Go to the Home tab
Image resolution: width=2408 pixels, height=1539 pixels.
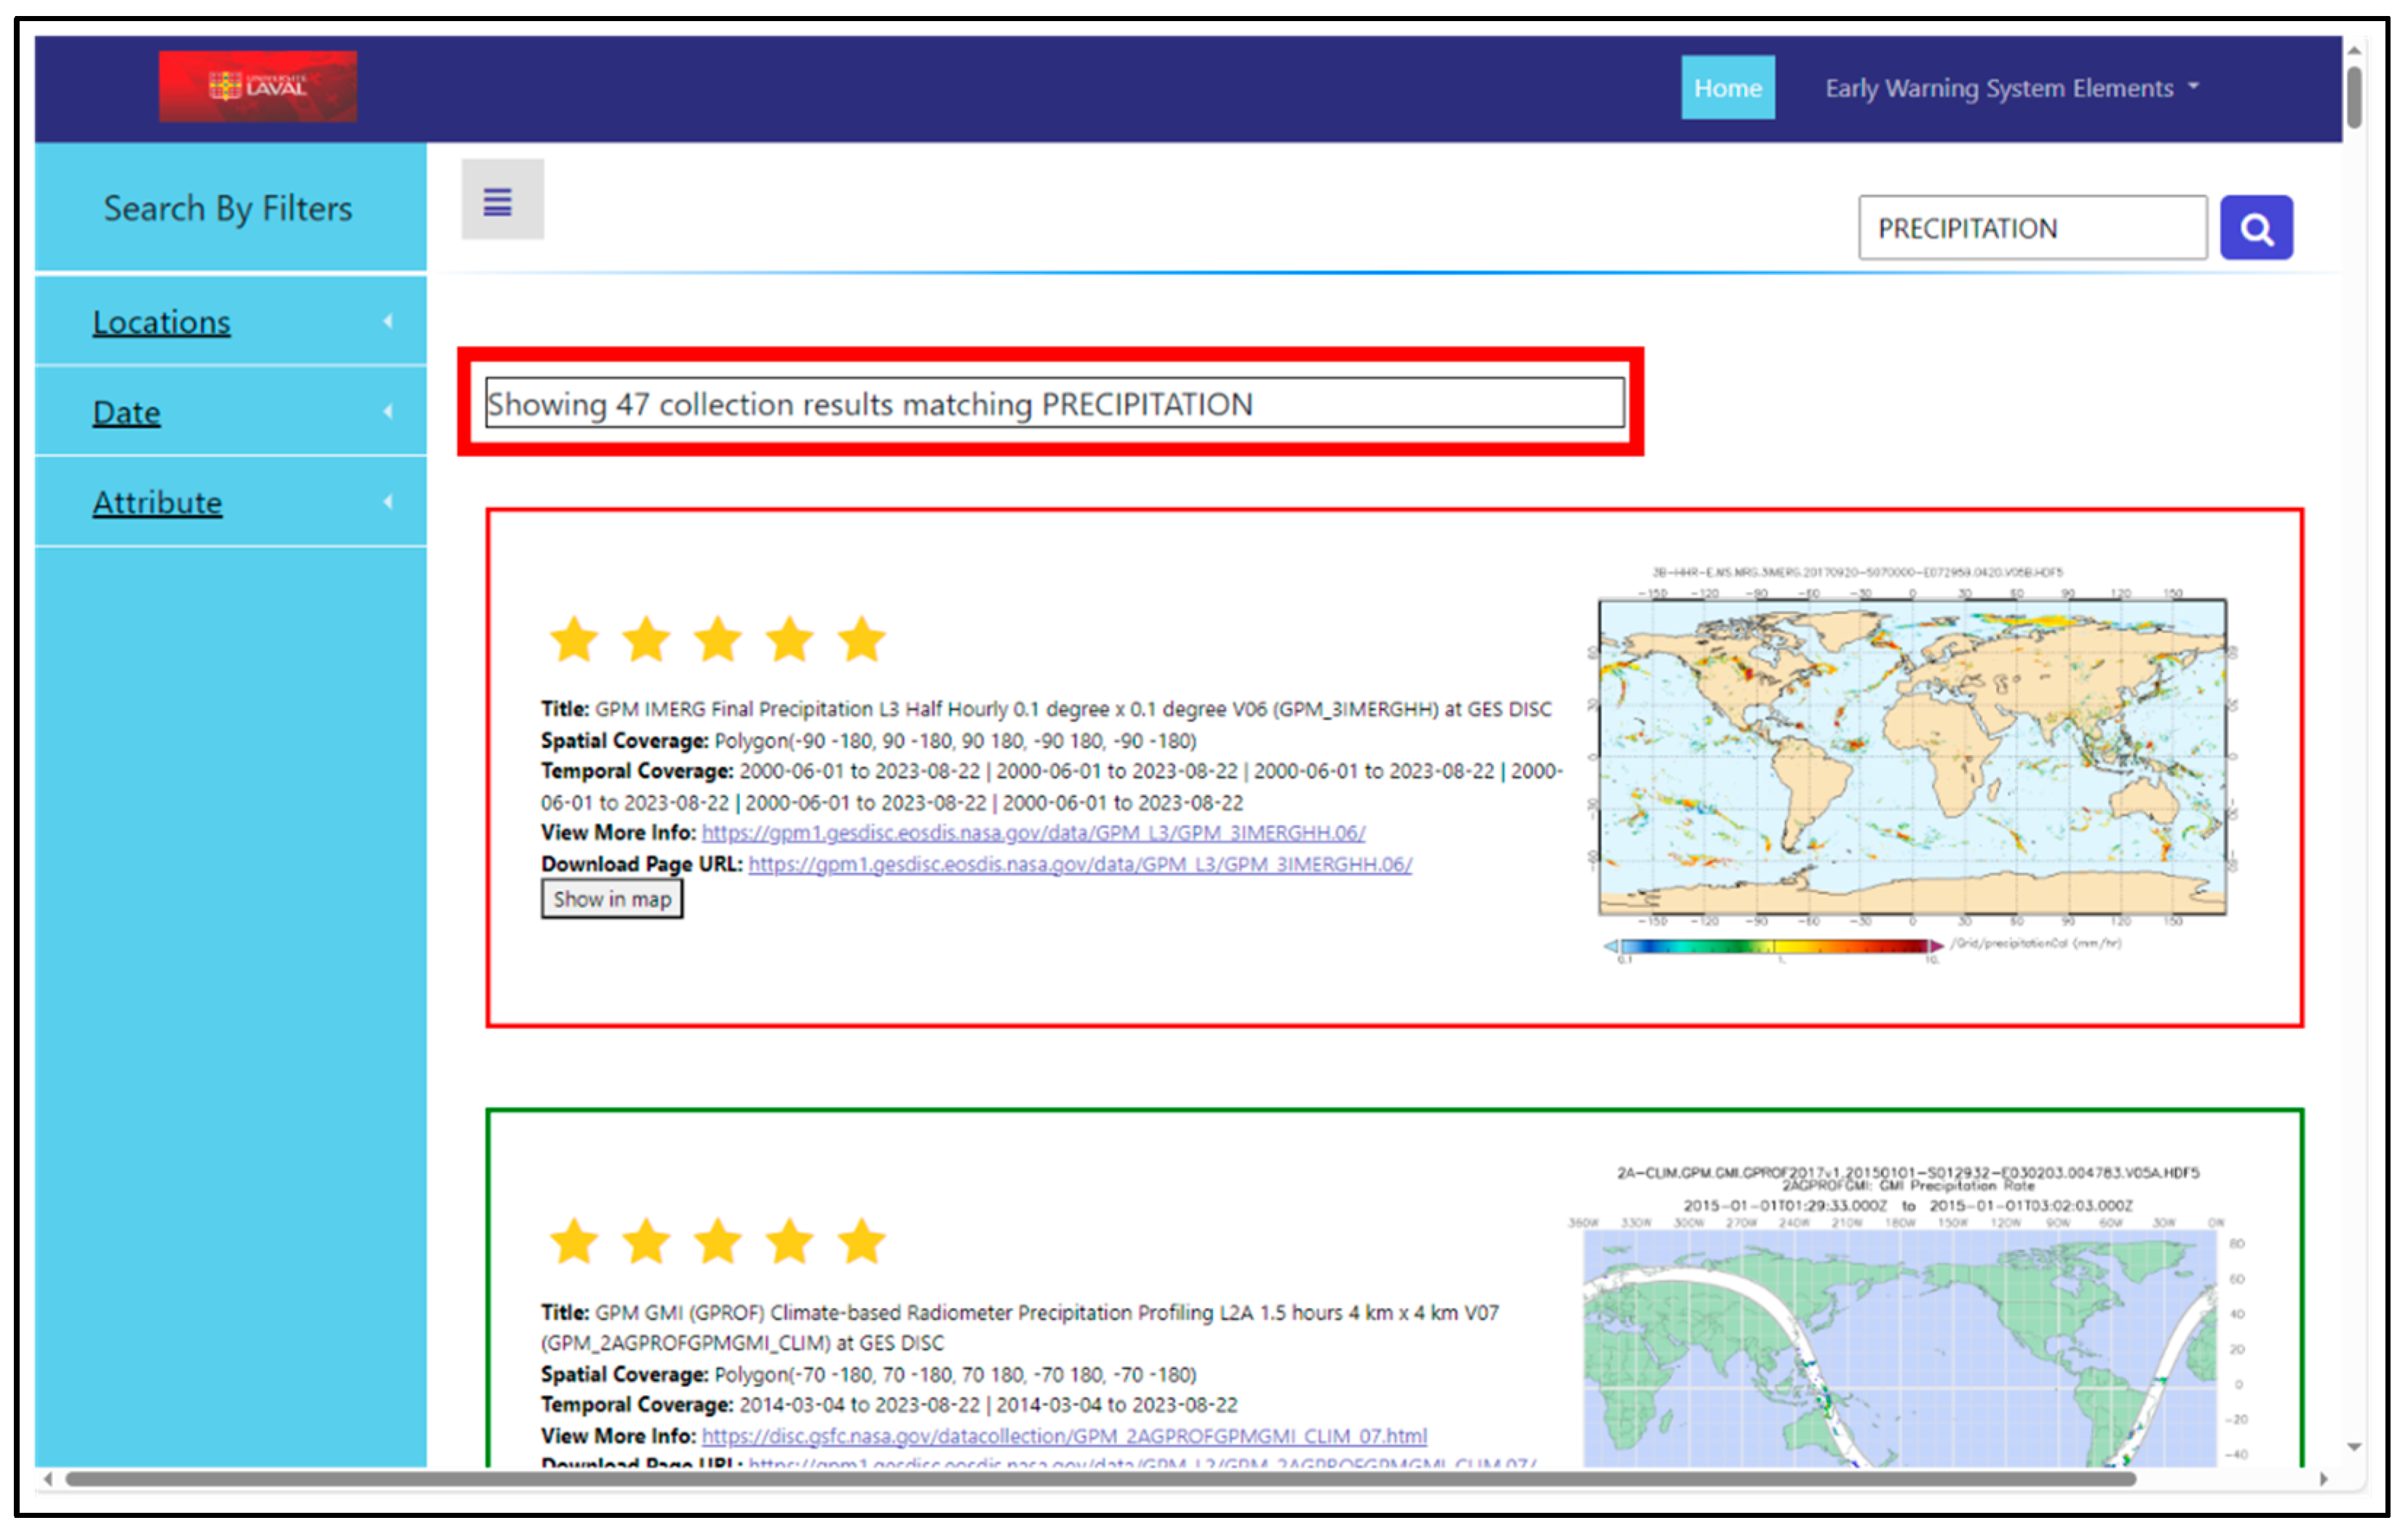1727,88
